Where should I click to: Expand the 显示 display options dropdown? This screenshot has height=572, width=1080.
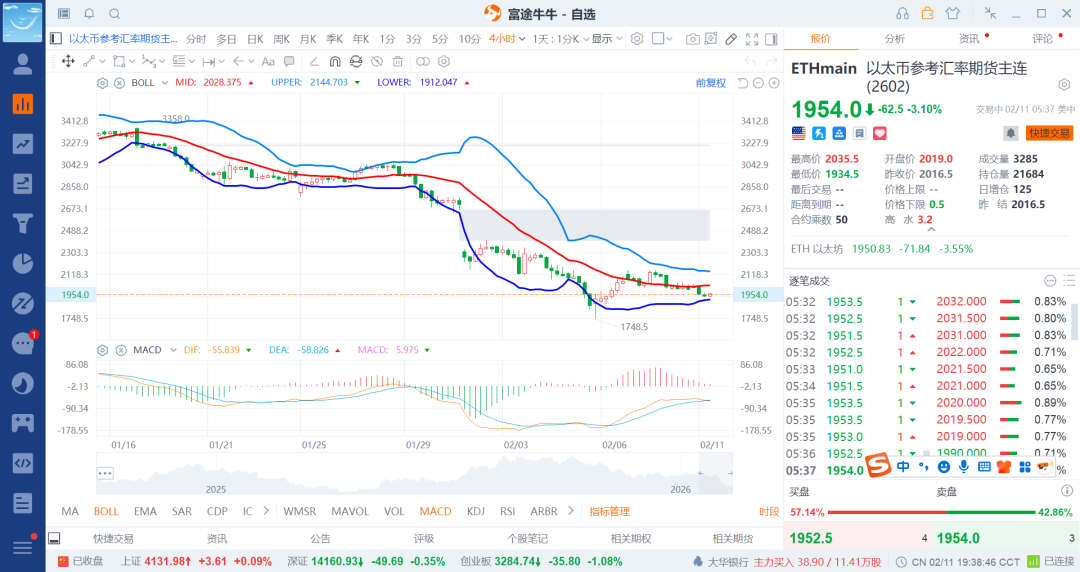click(605, 39)
